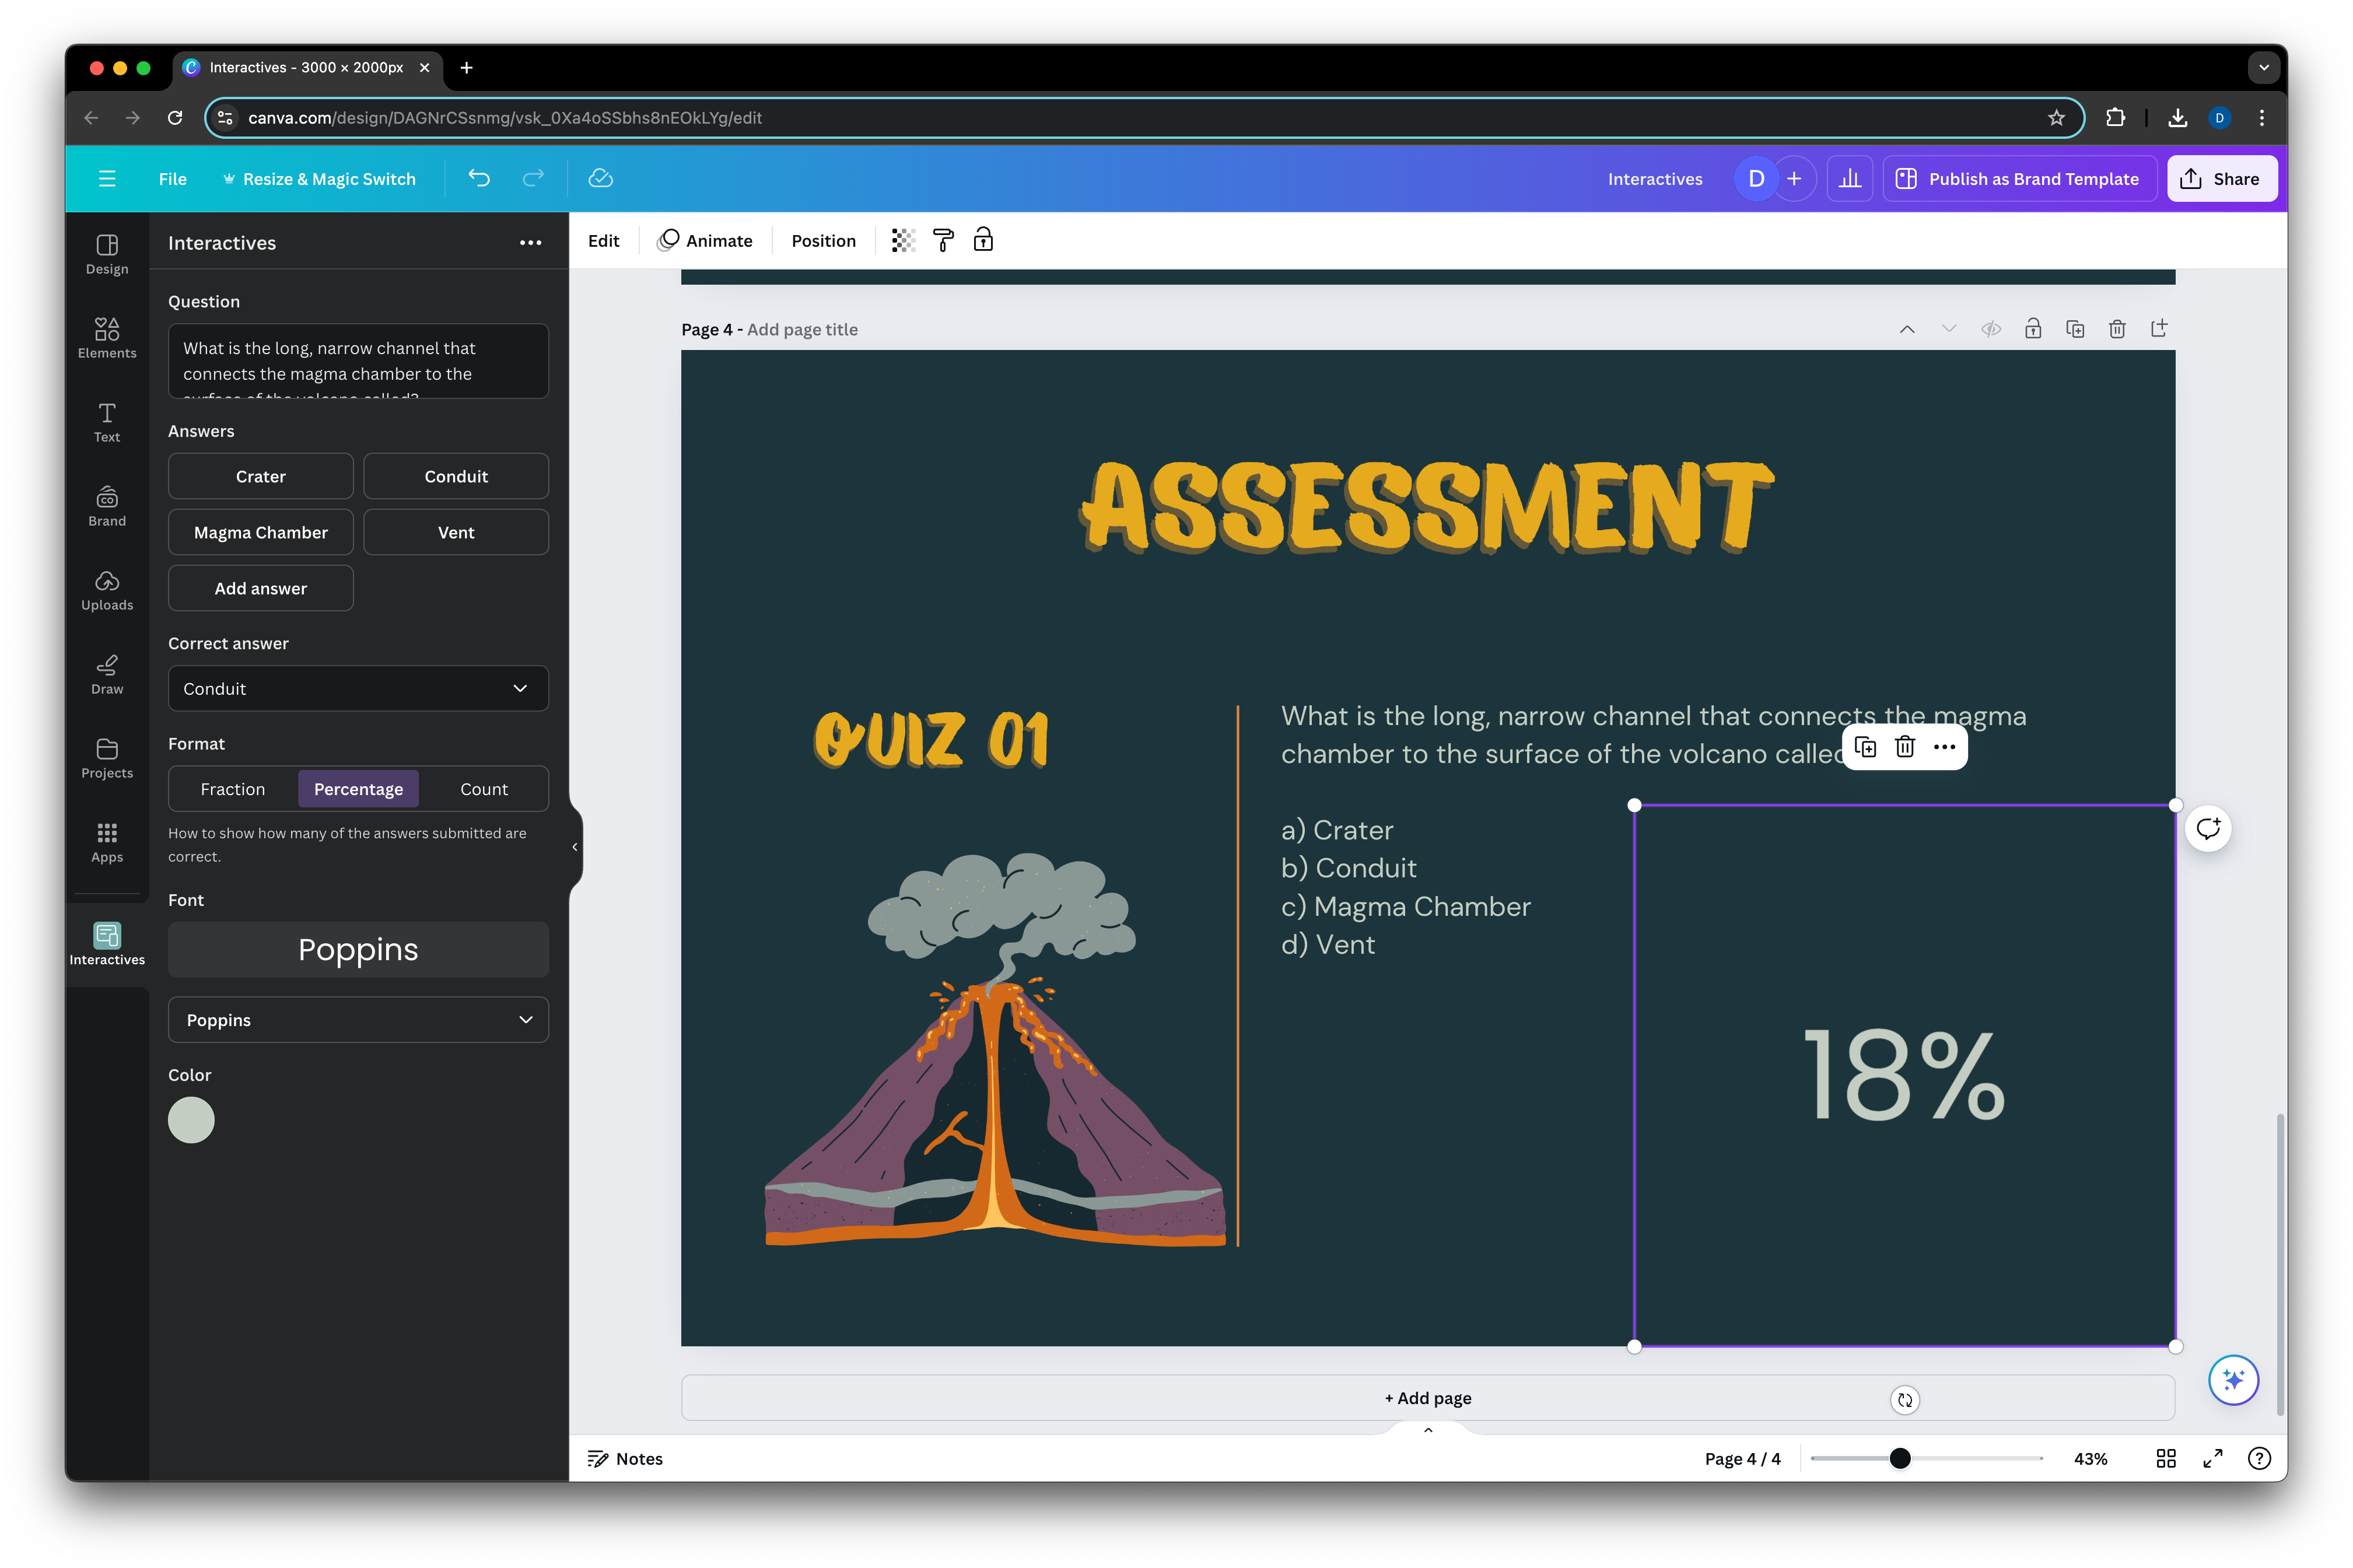Screen dimensions: 2353x1568
Task: Open the analytics bar chart icon
Action: tap(1850, 179)
